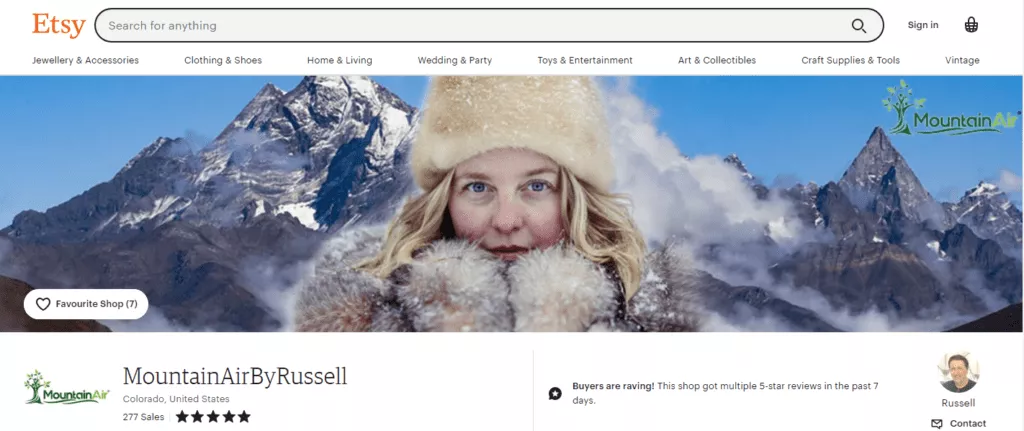The width and height of the screenshot is (1024, 431).
Task: Click the 277 Sales link
Action: [143, 417]
